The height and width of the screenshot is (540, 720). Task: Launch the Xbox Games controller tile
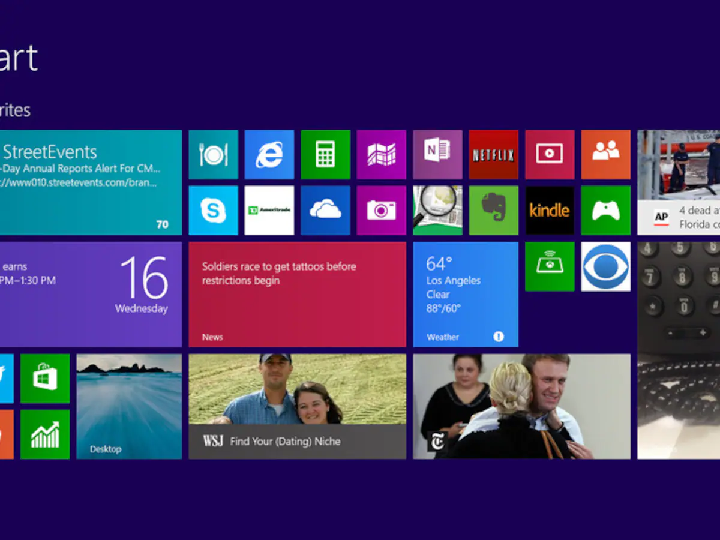pyautogui.click(x=605, y=210)
